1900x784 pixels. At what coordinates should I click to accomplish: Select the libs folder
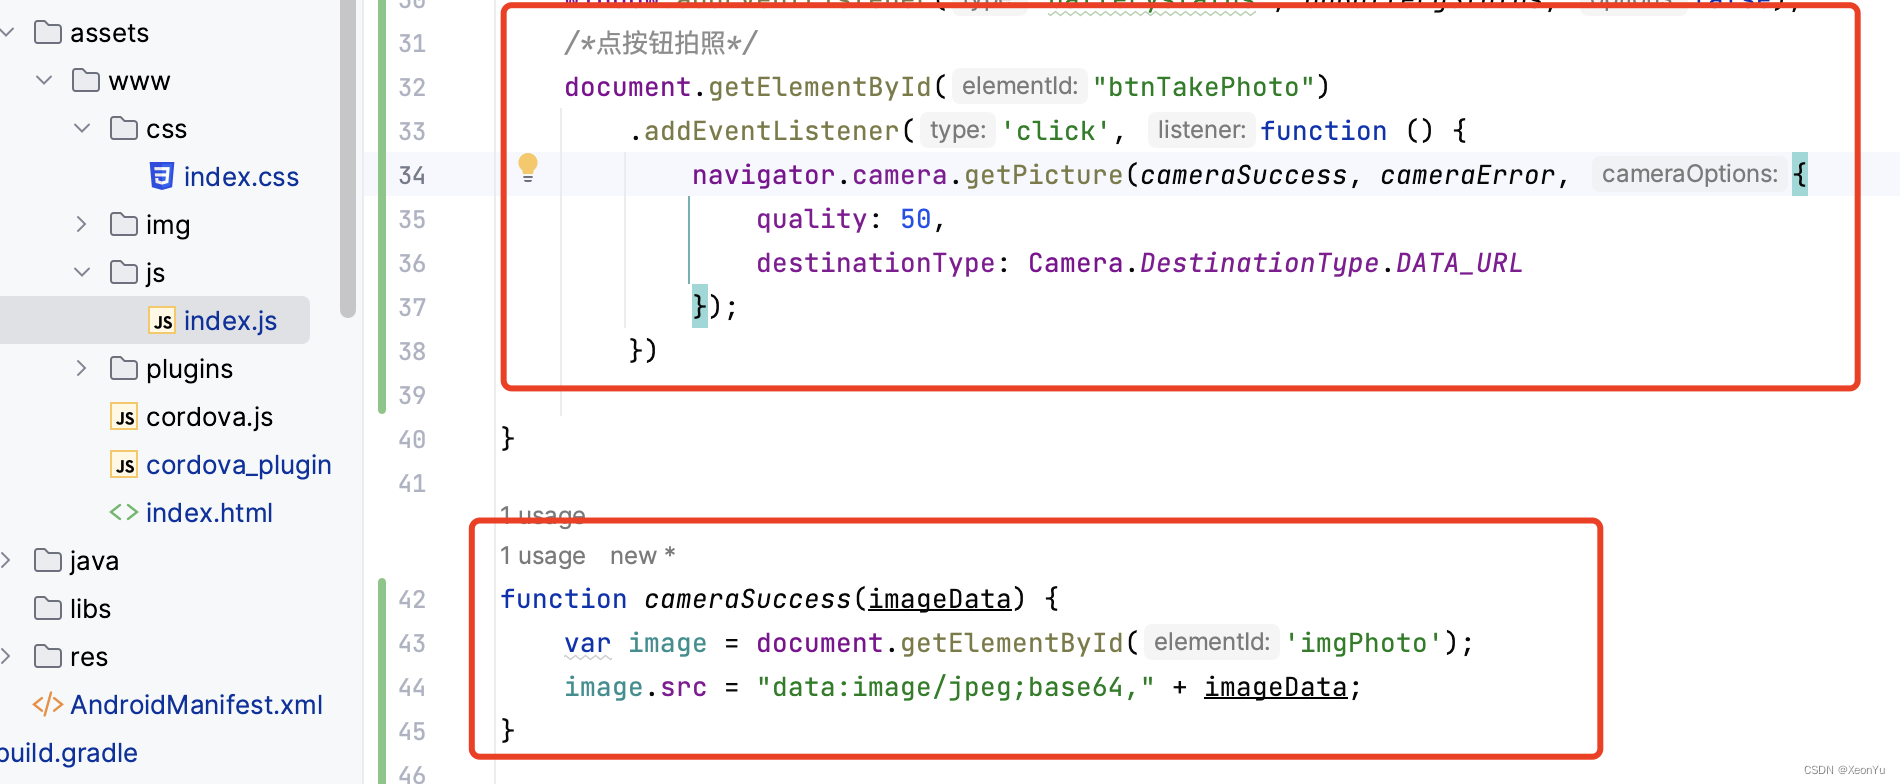(90, 609)
